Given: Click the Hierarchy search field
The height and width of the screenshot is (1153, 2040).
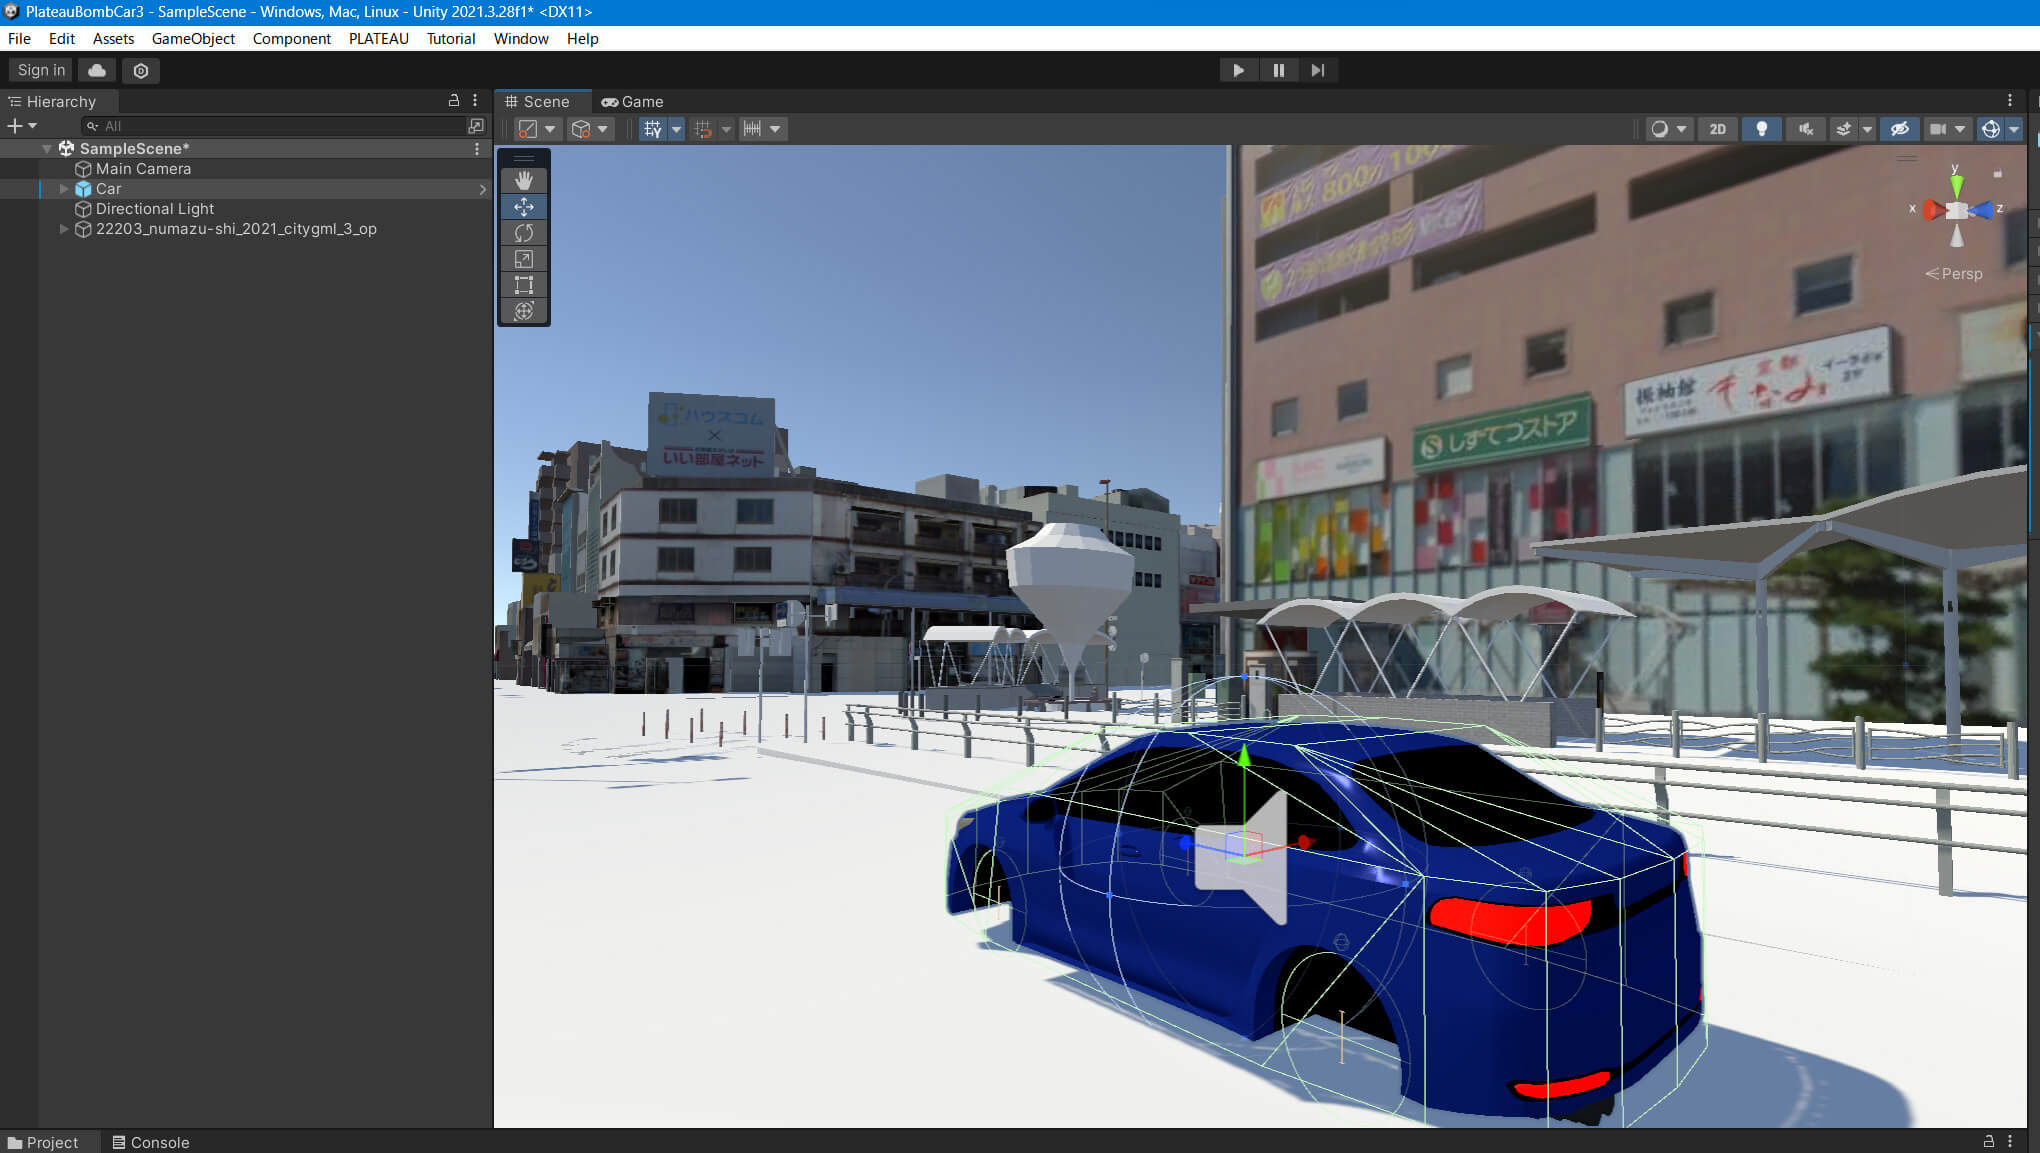Looking at the screenshot, I should pyautogui.click(x=280, y=126).
